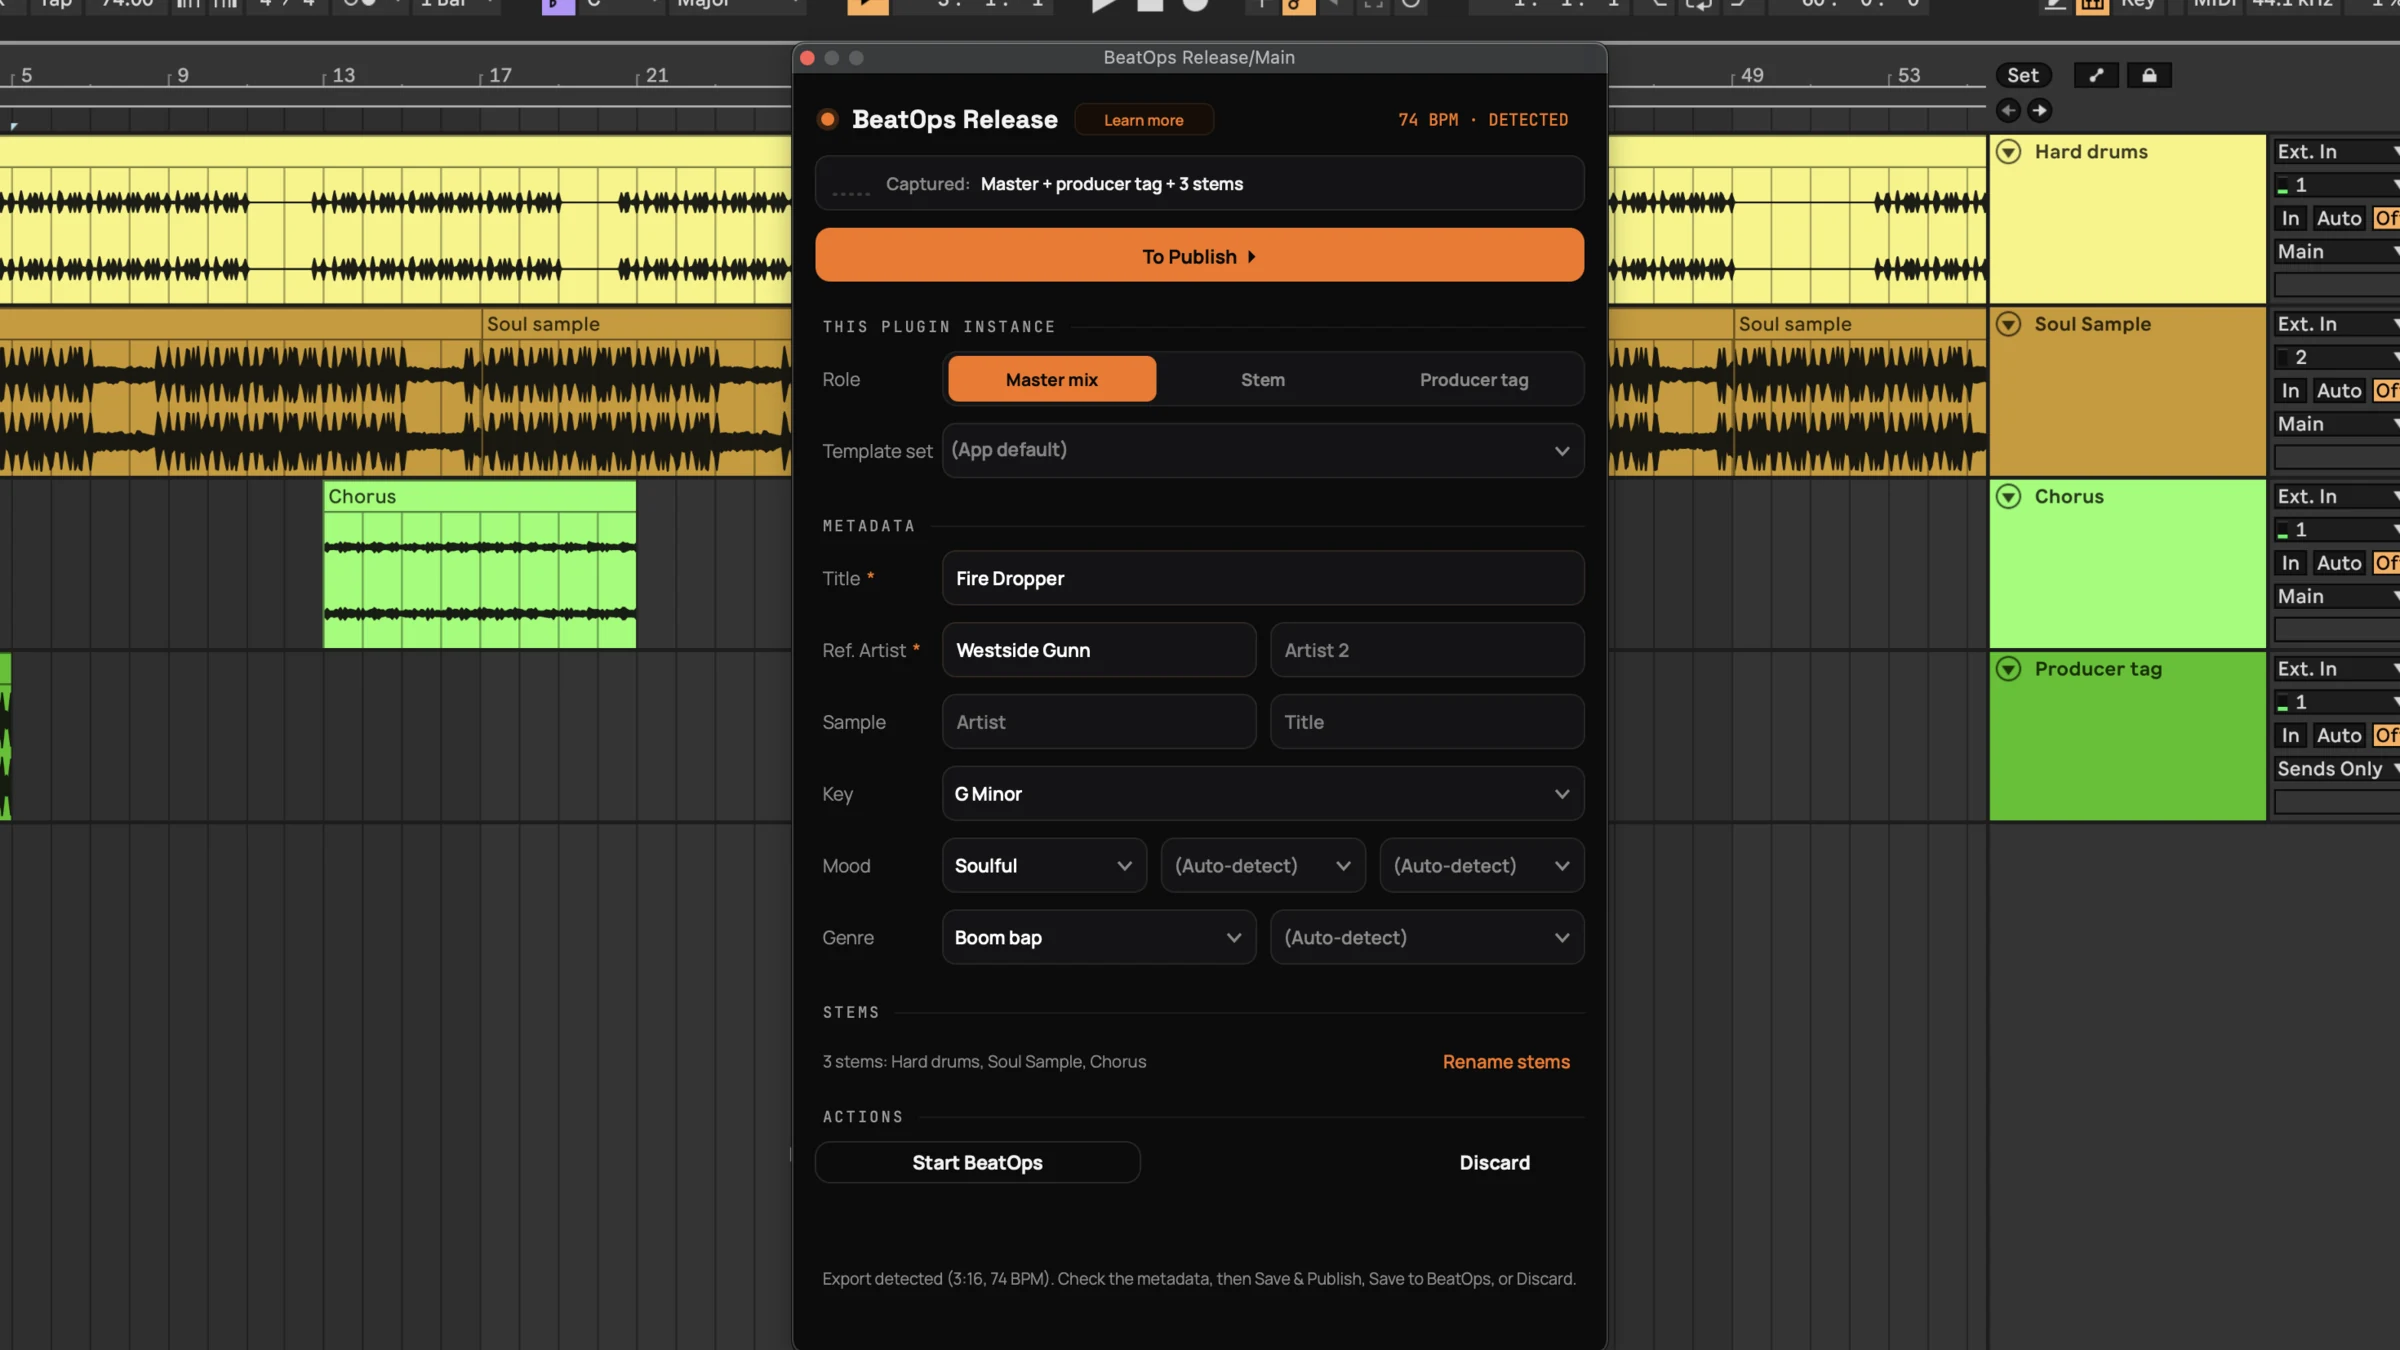Set Chorus track monitor to Auto
Screen dimensions: 2400x1350
pyautogui.click(x=2339, y=563)
